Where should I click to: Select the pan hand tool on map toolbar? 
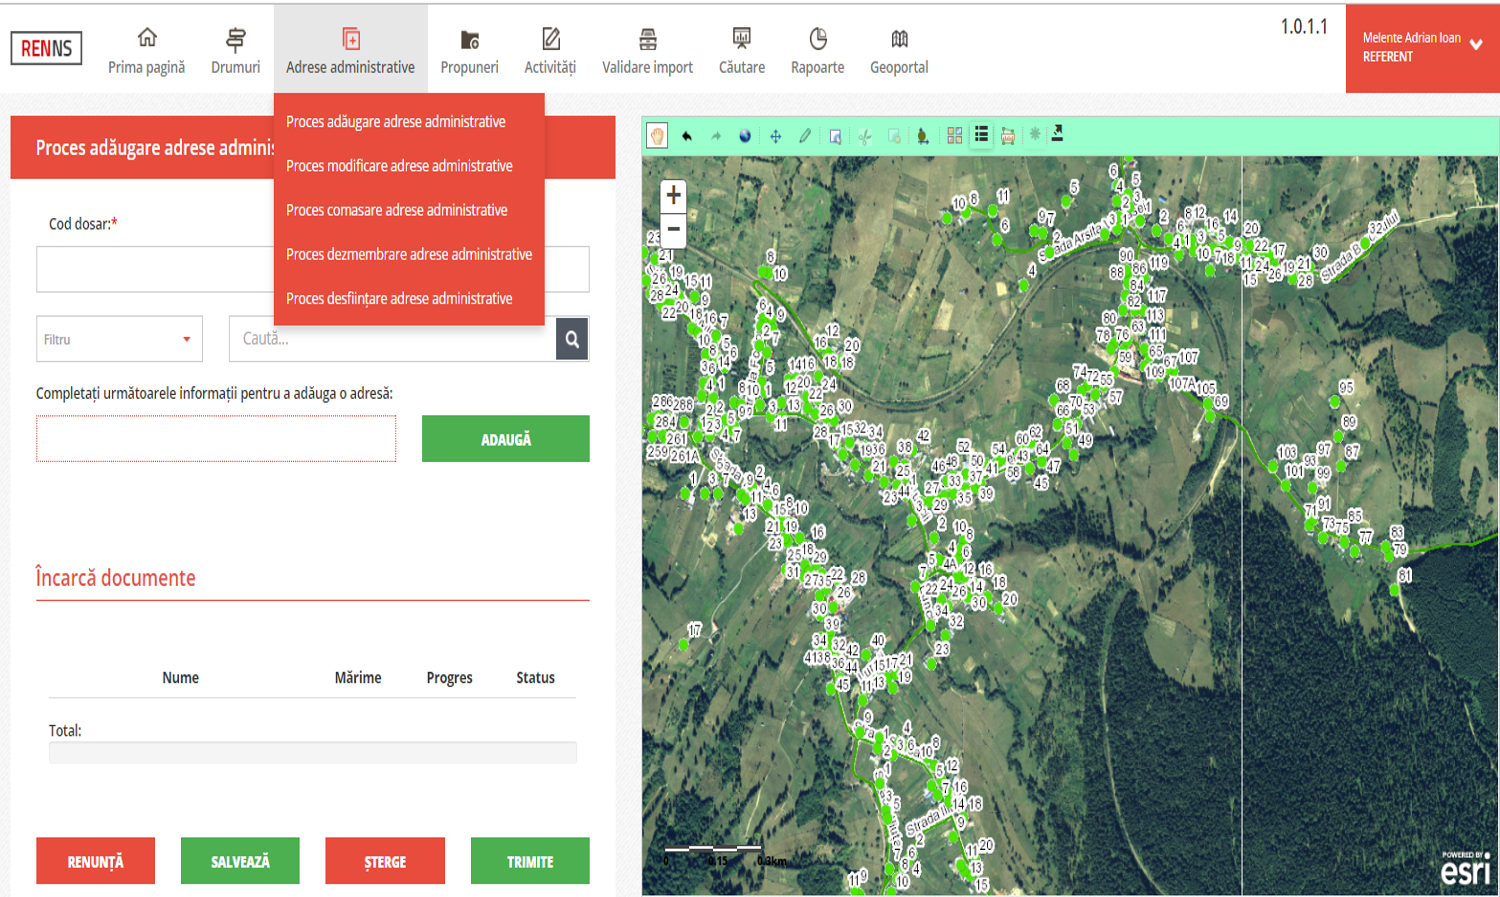click(x=657, y=136)
